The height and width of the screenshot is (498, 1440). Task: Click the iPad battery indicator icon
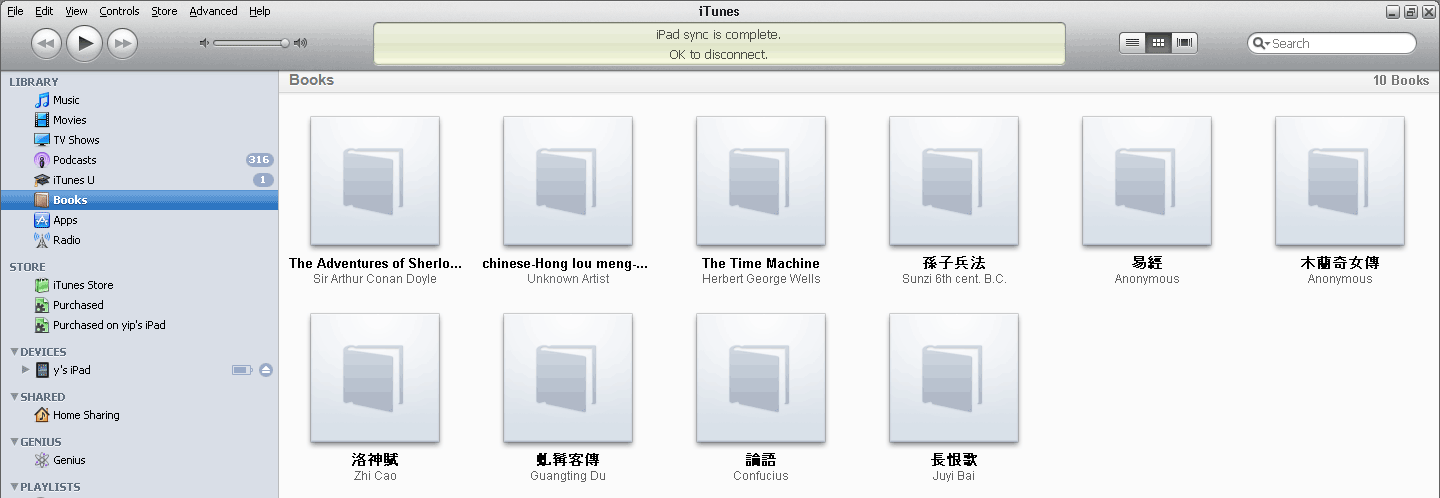(x=243, y=370)
